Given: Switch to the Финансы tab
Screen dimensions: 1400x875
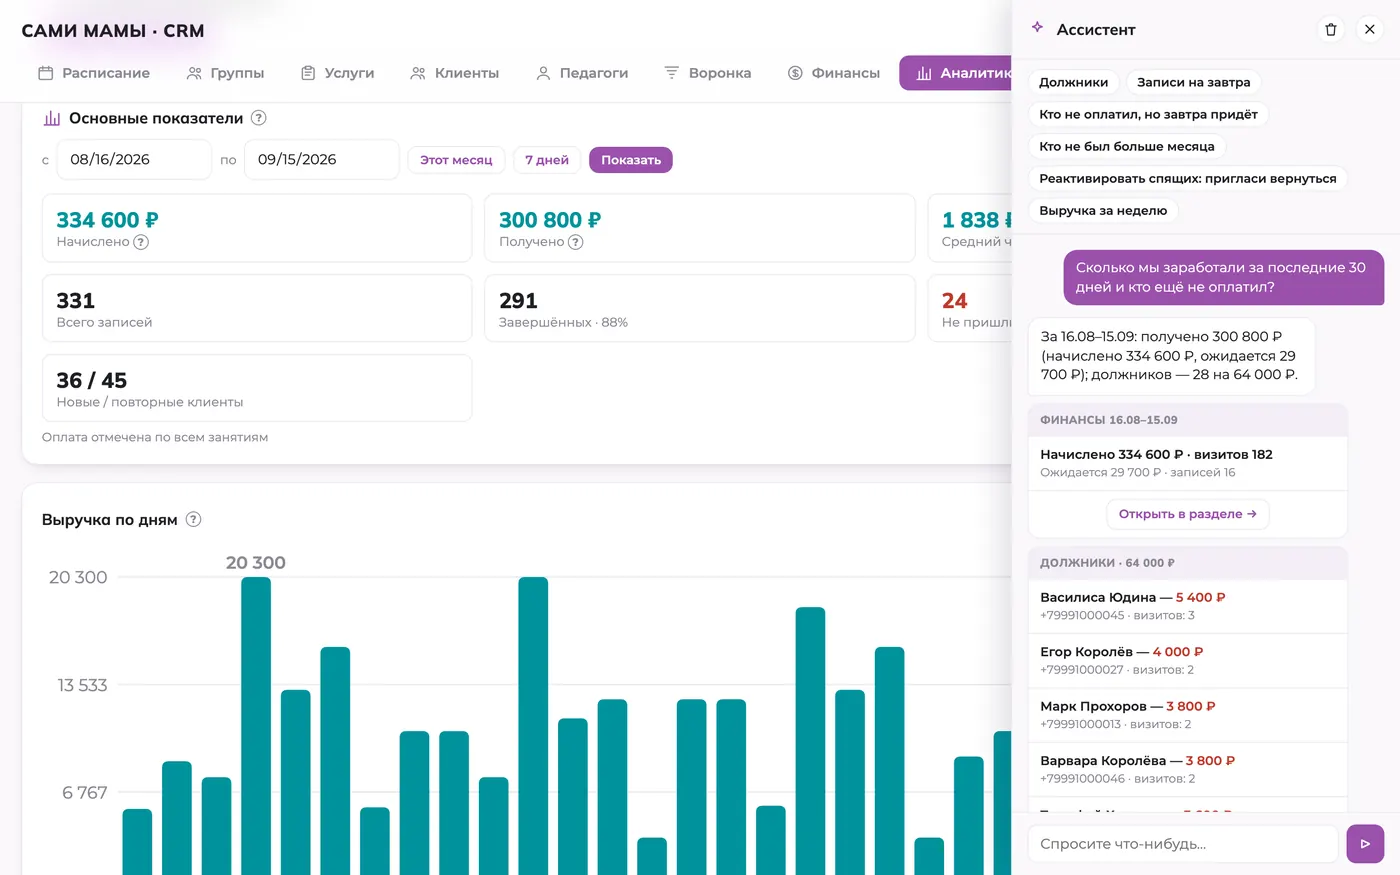Looking at the screenshot, I should (x=834, y=73).
